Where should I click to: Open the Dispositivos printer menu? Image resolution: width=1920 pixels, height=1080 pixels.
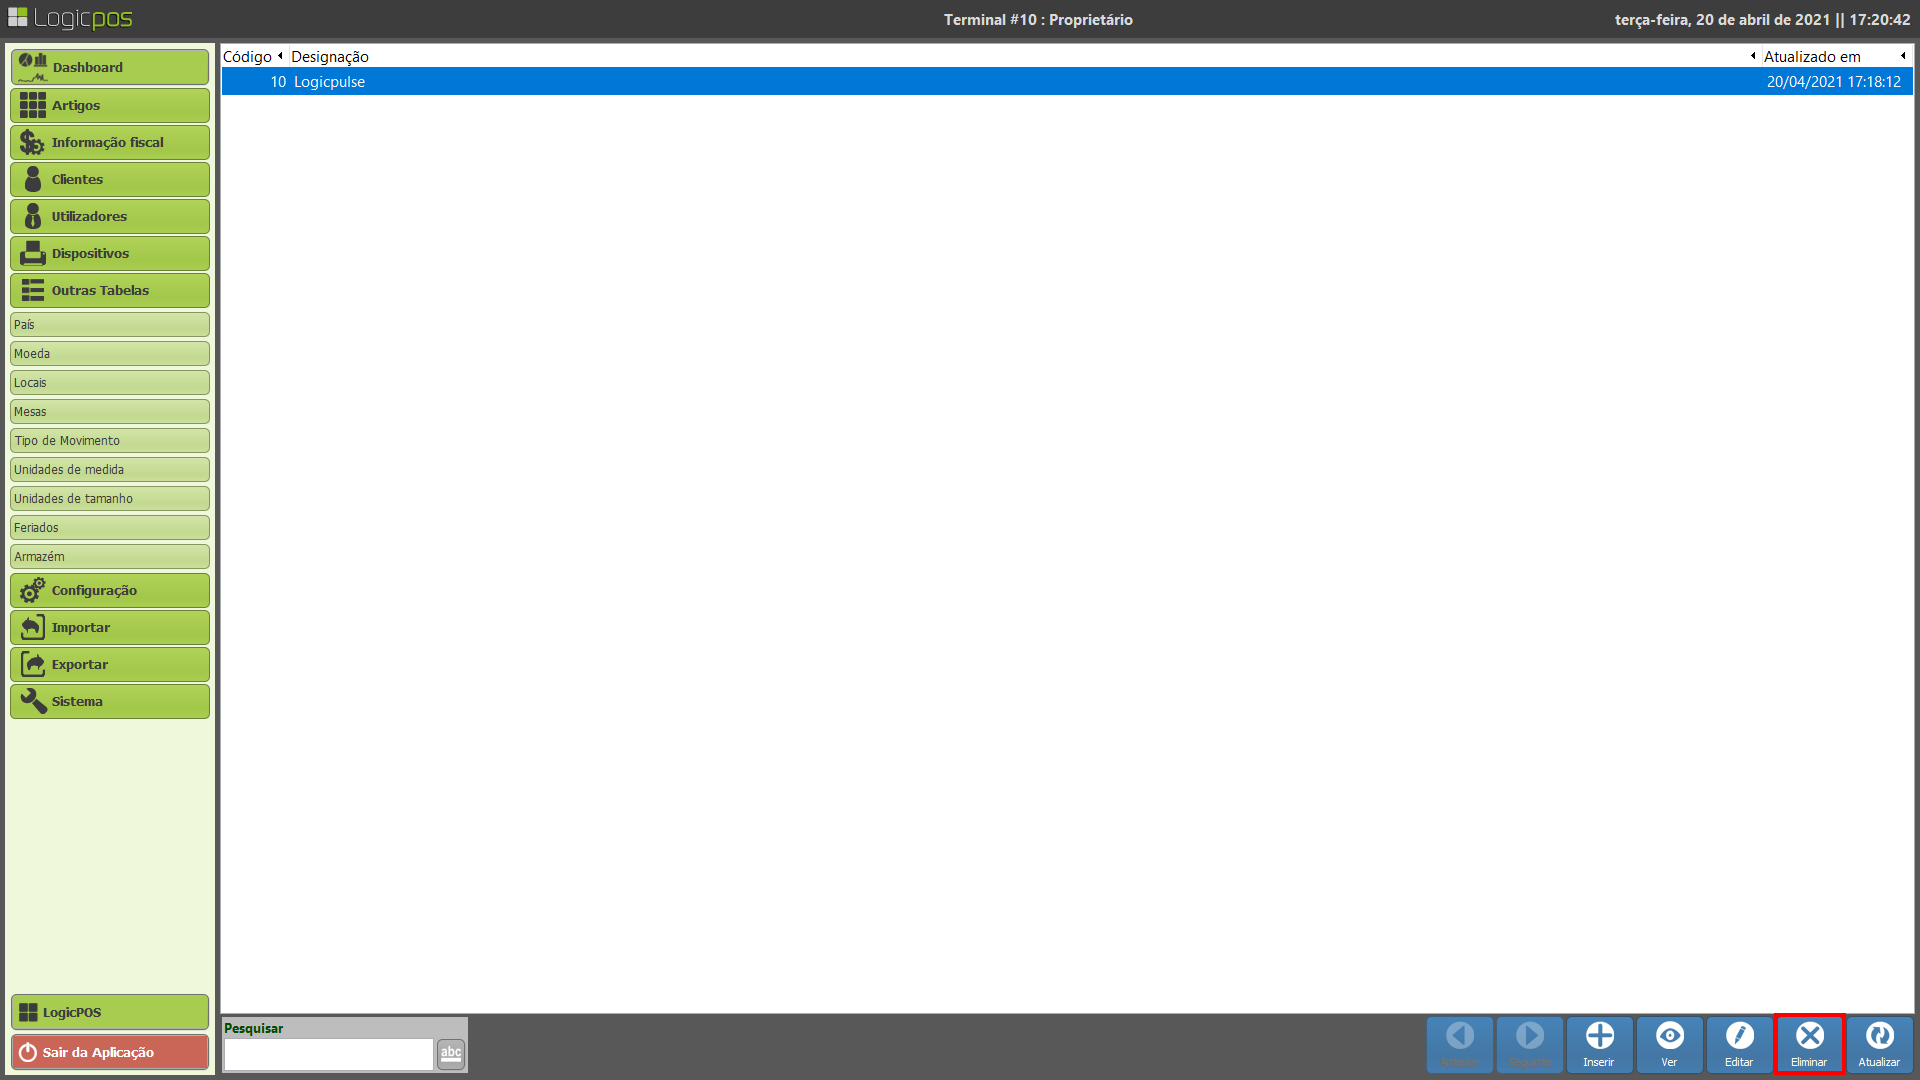point(110,253)
